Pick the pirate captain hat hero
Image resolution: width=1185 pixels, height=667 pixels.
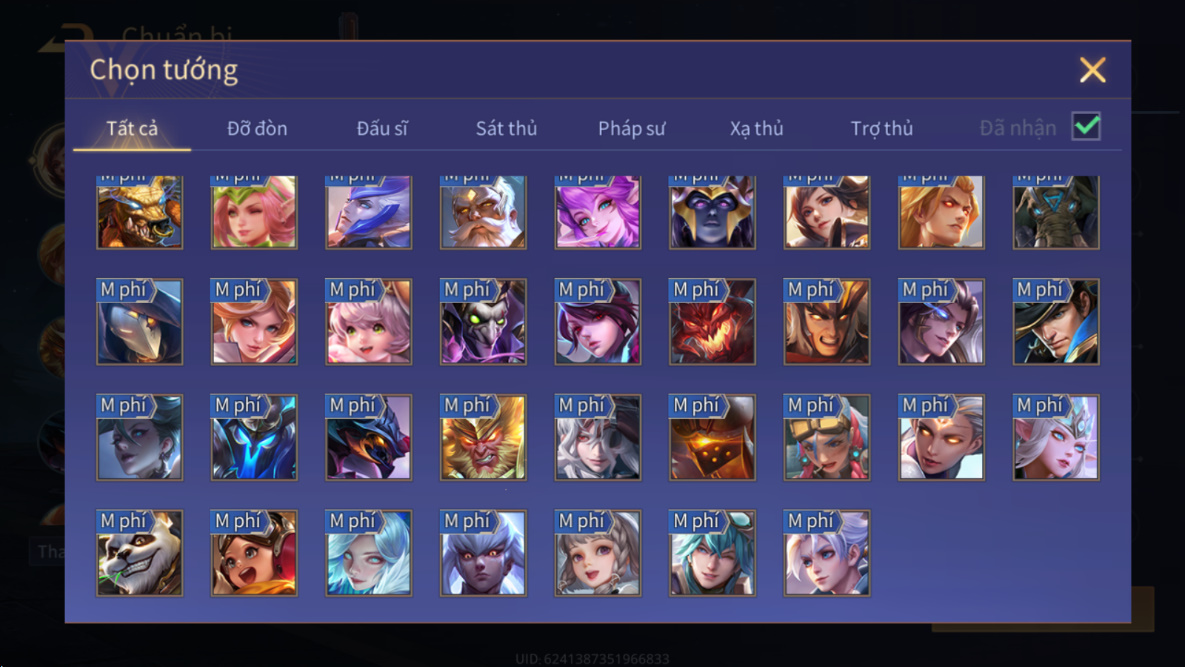tap(1057, 322)
